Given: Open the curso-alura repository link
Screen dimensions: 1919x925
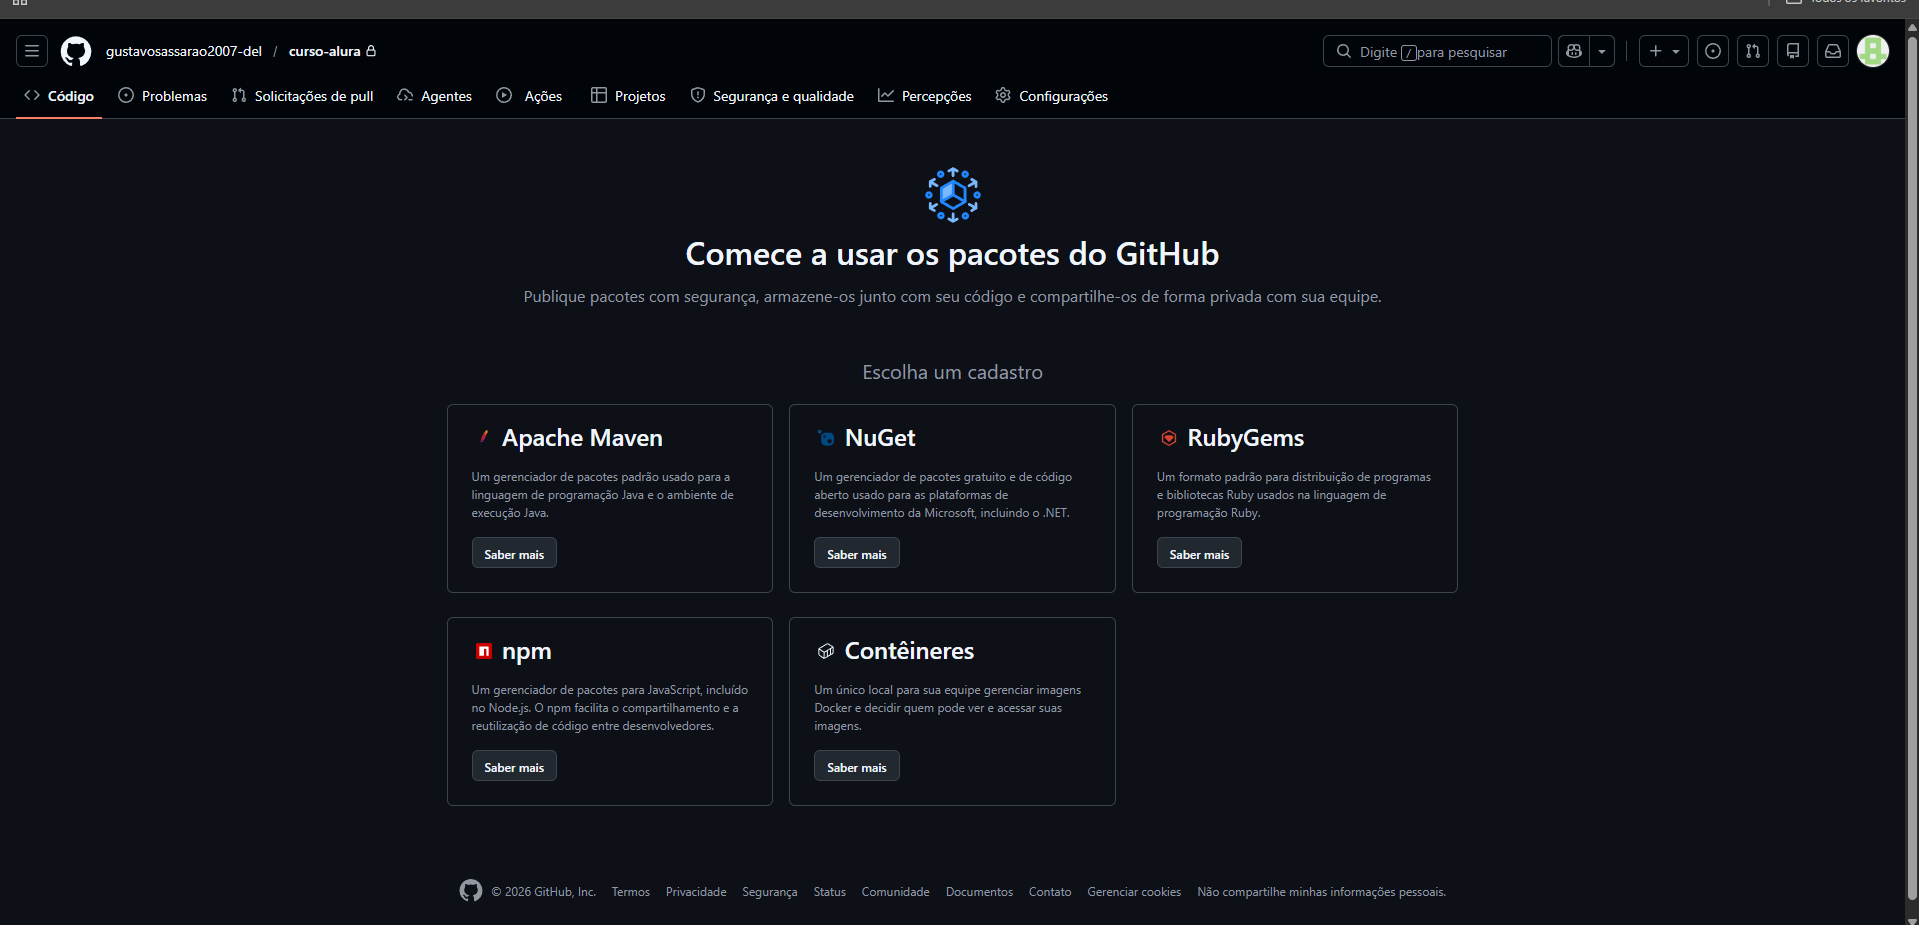Looking at the screenshot, I should 324,51.
